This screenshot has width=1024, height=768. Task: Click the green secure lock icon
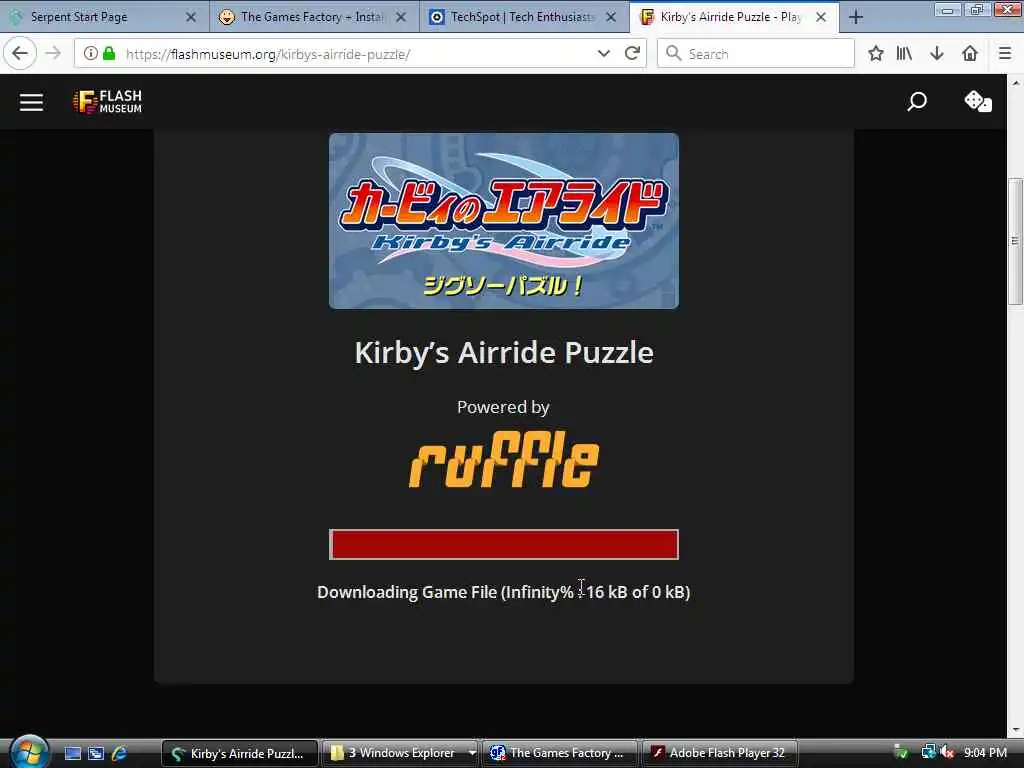pyautogui.click(x=110, y=54)
